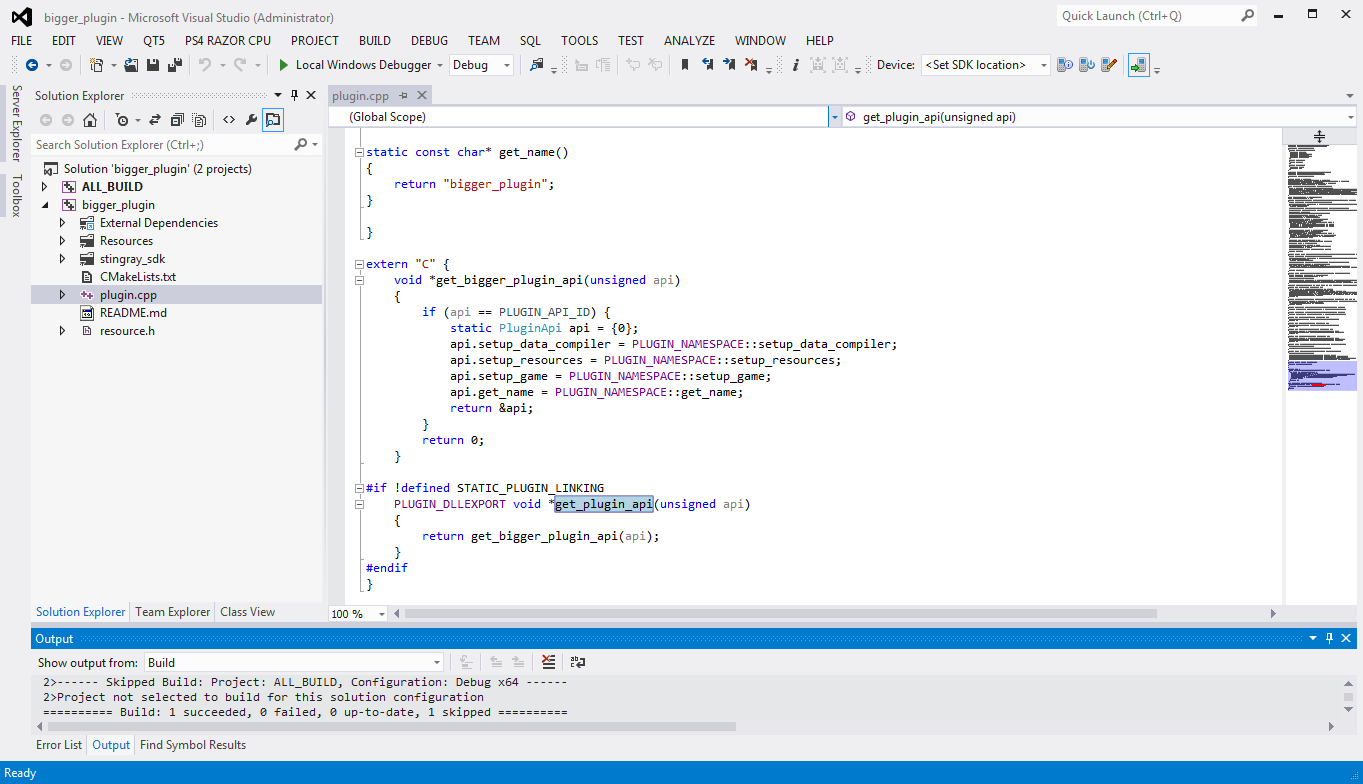
Task: Open the ANALYZE menu
Action: point(690,41)
